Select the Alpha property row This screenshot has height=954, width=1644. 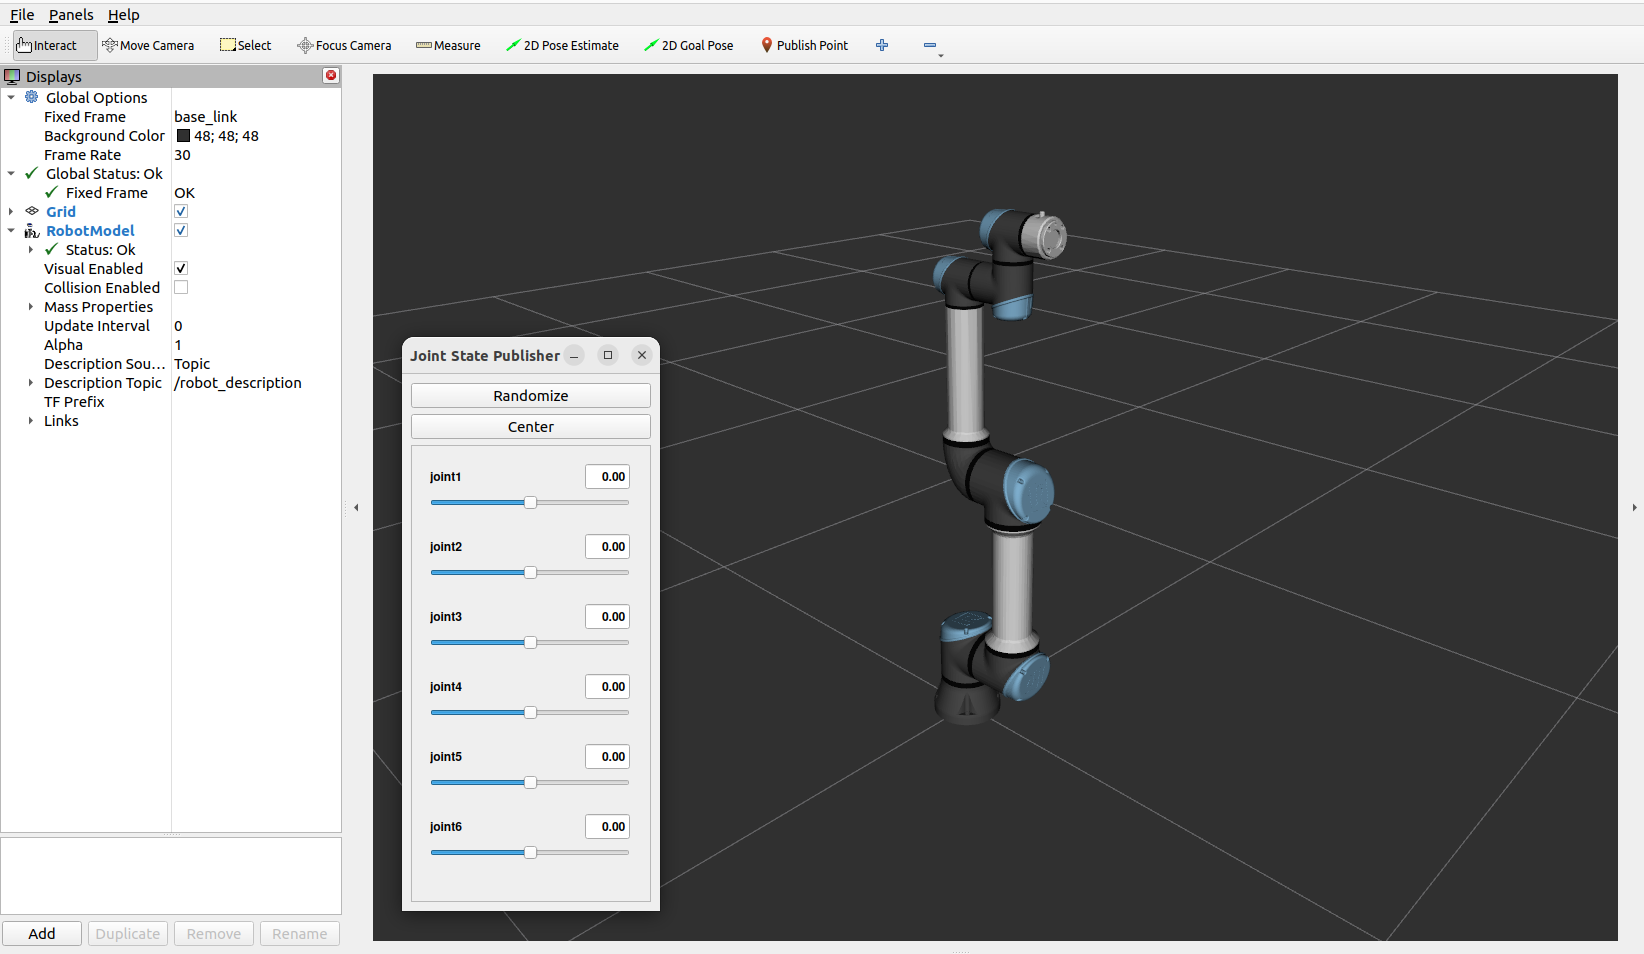pos(171,345)
